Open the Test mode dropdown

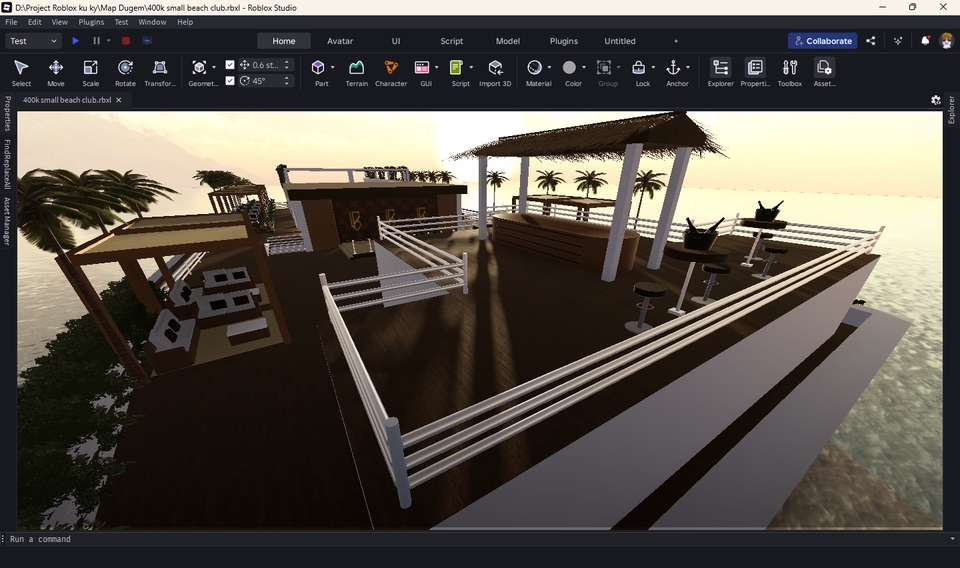[x=33, y=41]
